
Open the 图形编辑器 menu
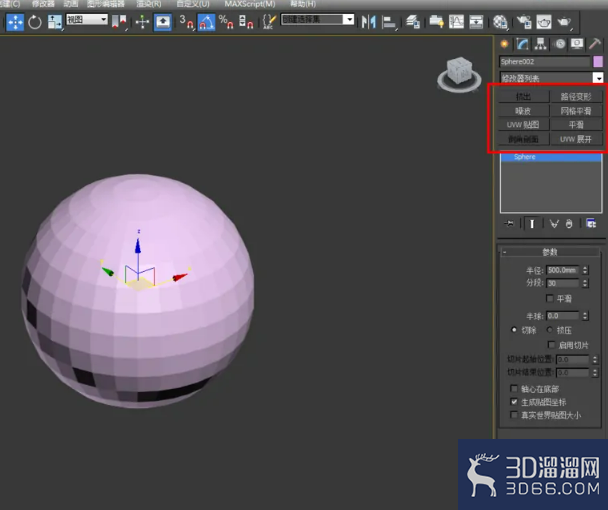tap(105, 4)
